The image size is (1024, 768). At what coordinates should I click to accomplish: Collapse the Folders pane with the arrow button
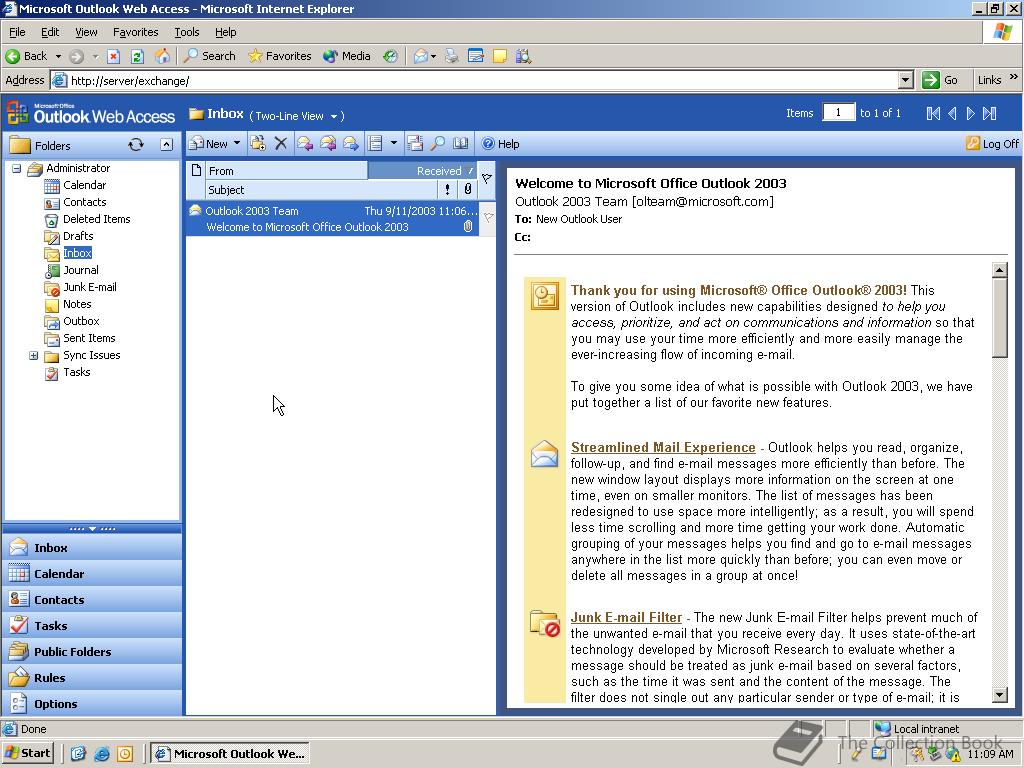[167, 145]
